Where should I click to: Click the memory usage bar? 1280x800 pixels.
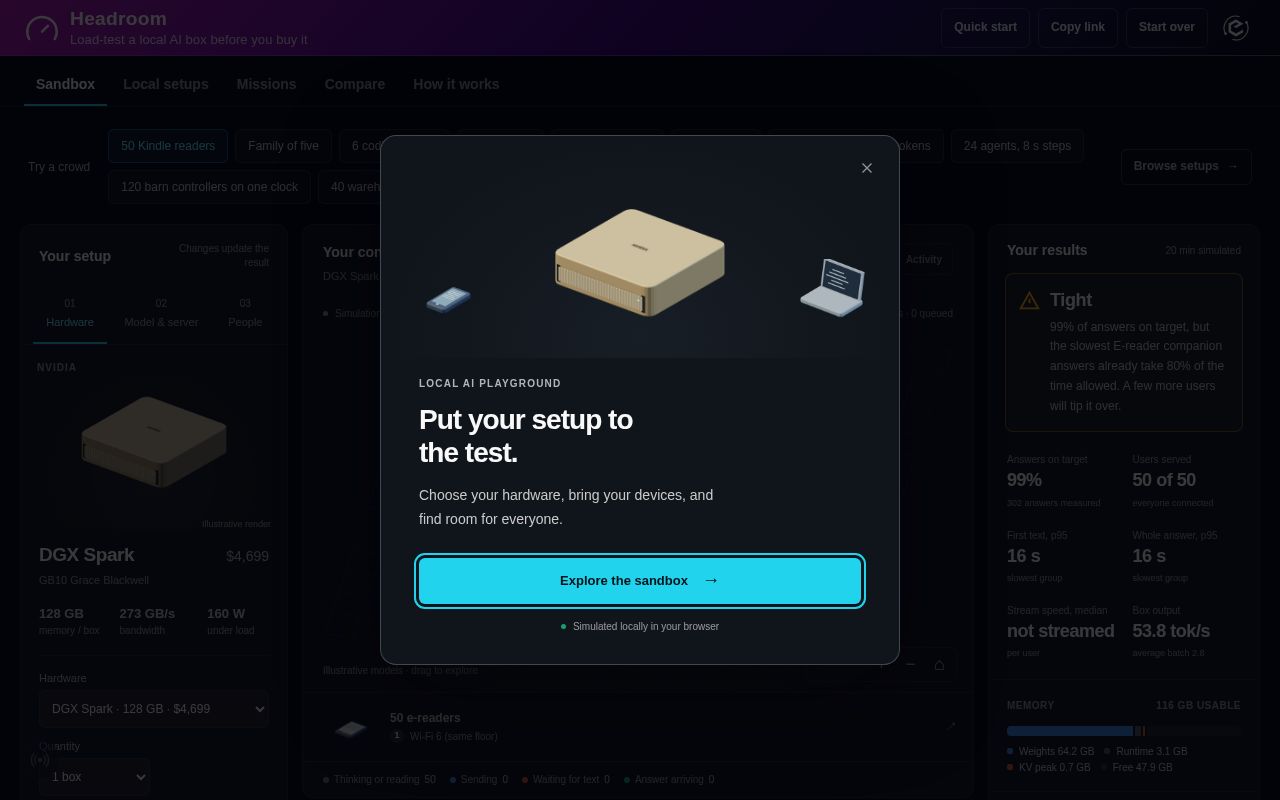point(1124,731)
